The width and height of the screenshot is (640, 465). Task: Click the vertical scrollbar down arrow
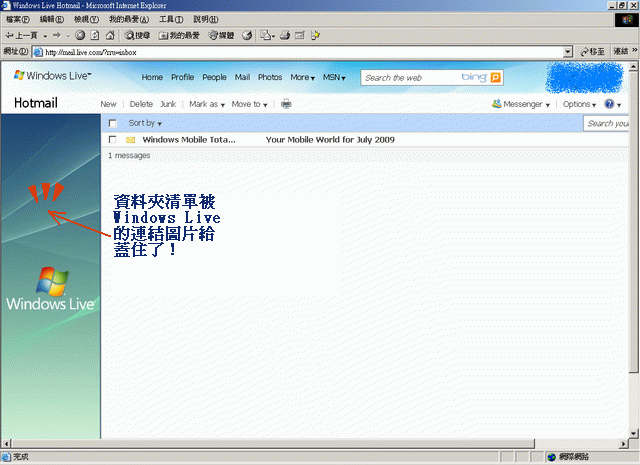[633, 433]
